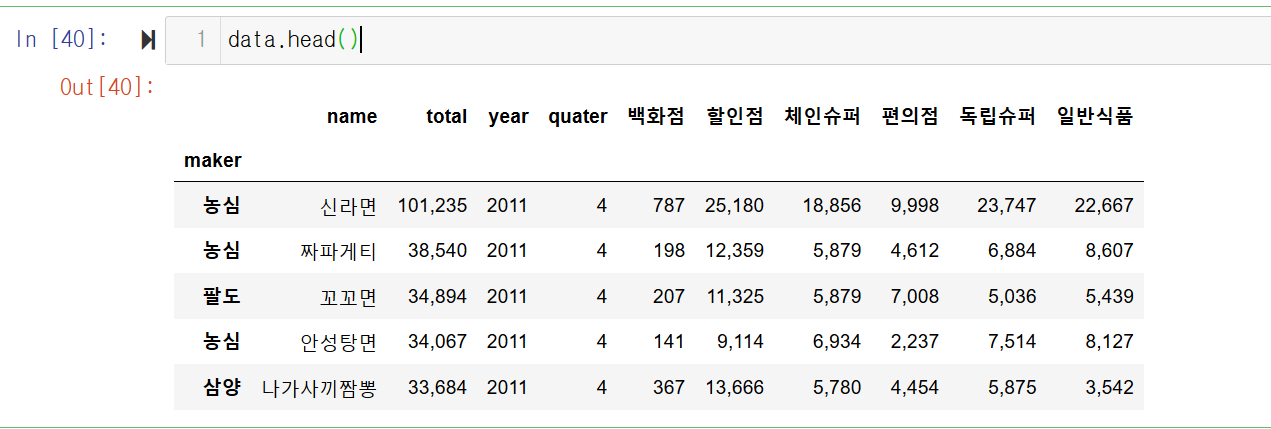Click the total value 33,684
This screenshot has height=429, width=1271.
coord(437,387)
